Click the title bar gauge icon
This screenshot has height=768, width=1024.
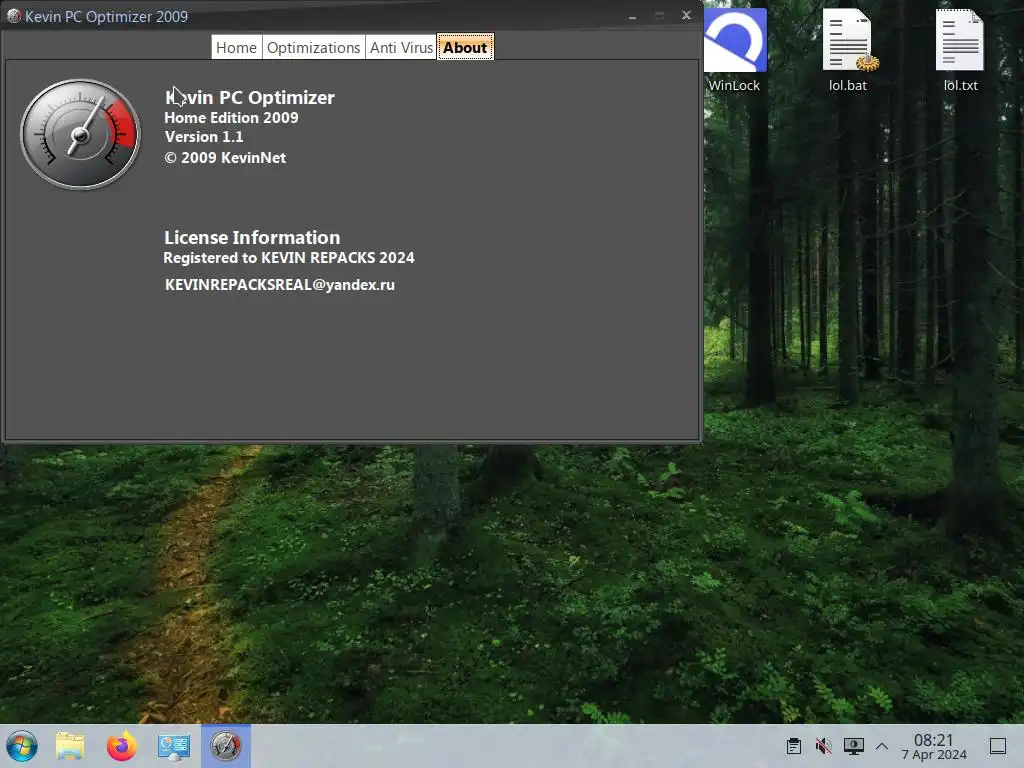(14, 16)
